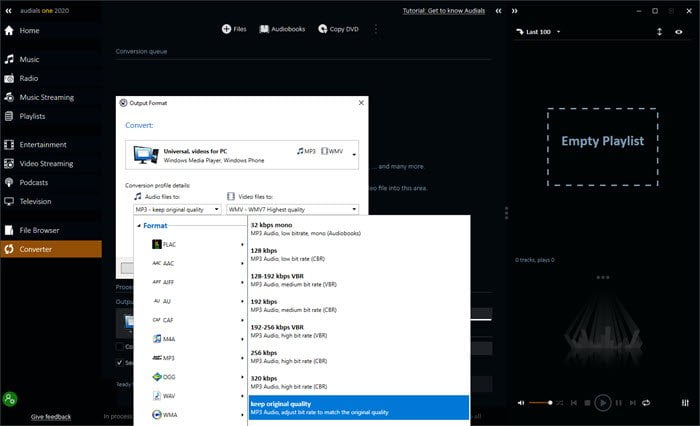Start playback with the play button

(603, 403)
